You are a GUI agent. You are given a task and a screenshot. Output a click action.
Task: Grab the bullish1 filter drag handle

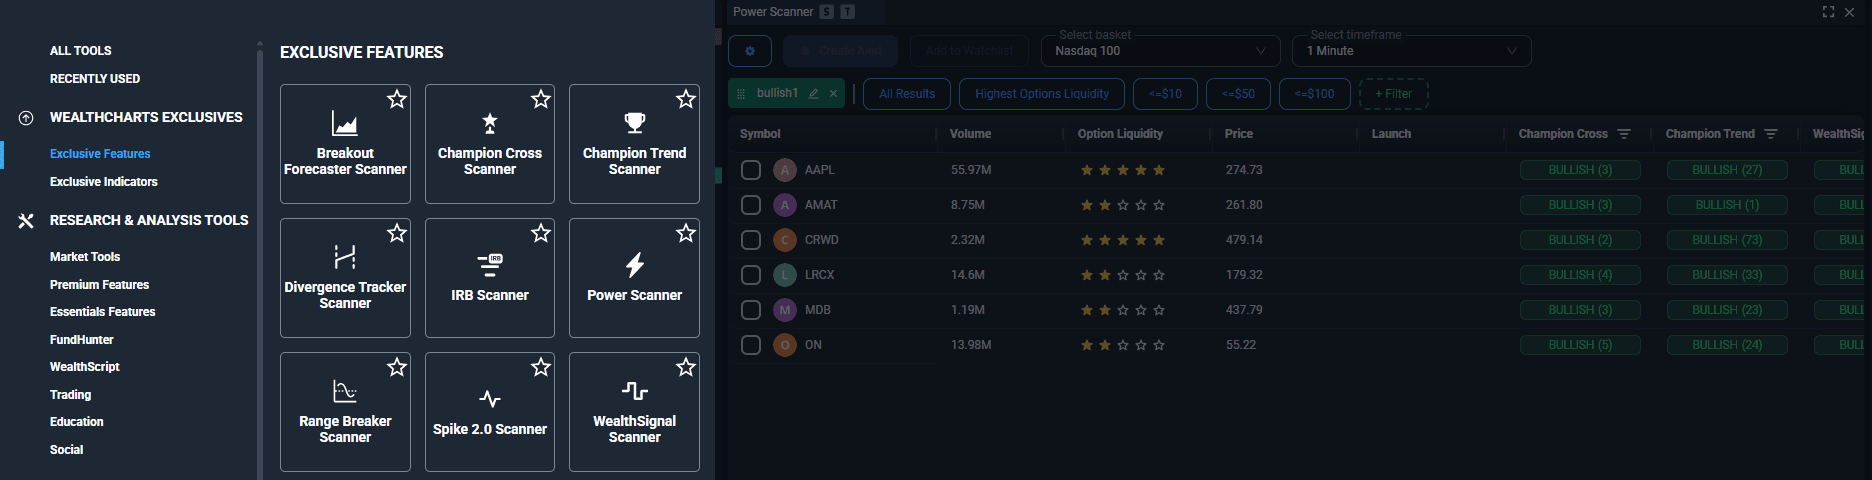[x=741, y=94]
